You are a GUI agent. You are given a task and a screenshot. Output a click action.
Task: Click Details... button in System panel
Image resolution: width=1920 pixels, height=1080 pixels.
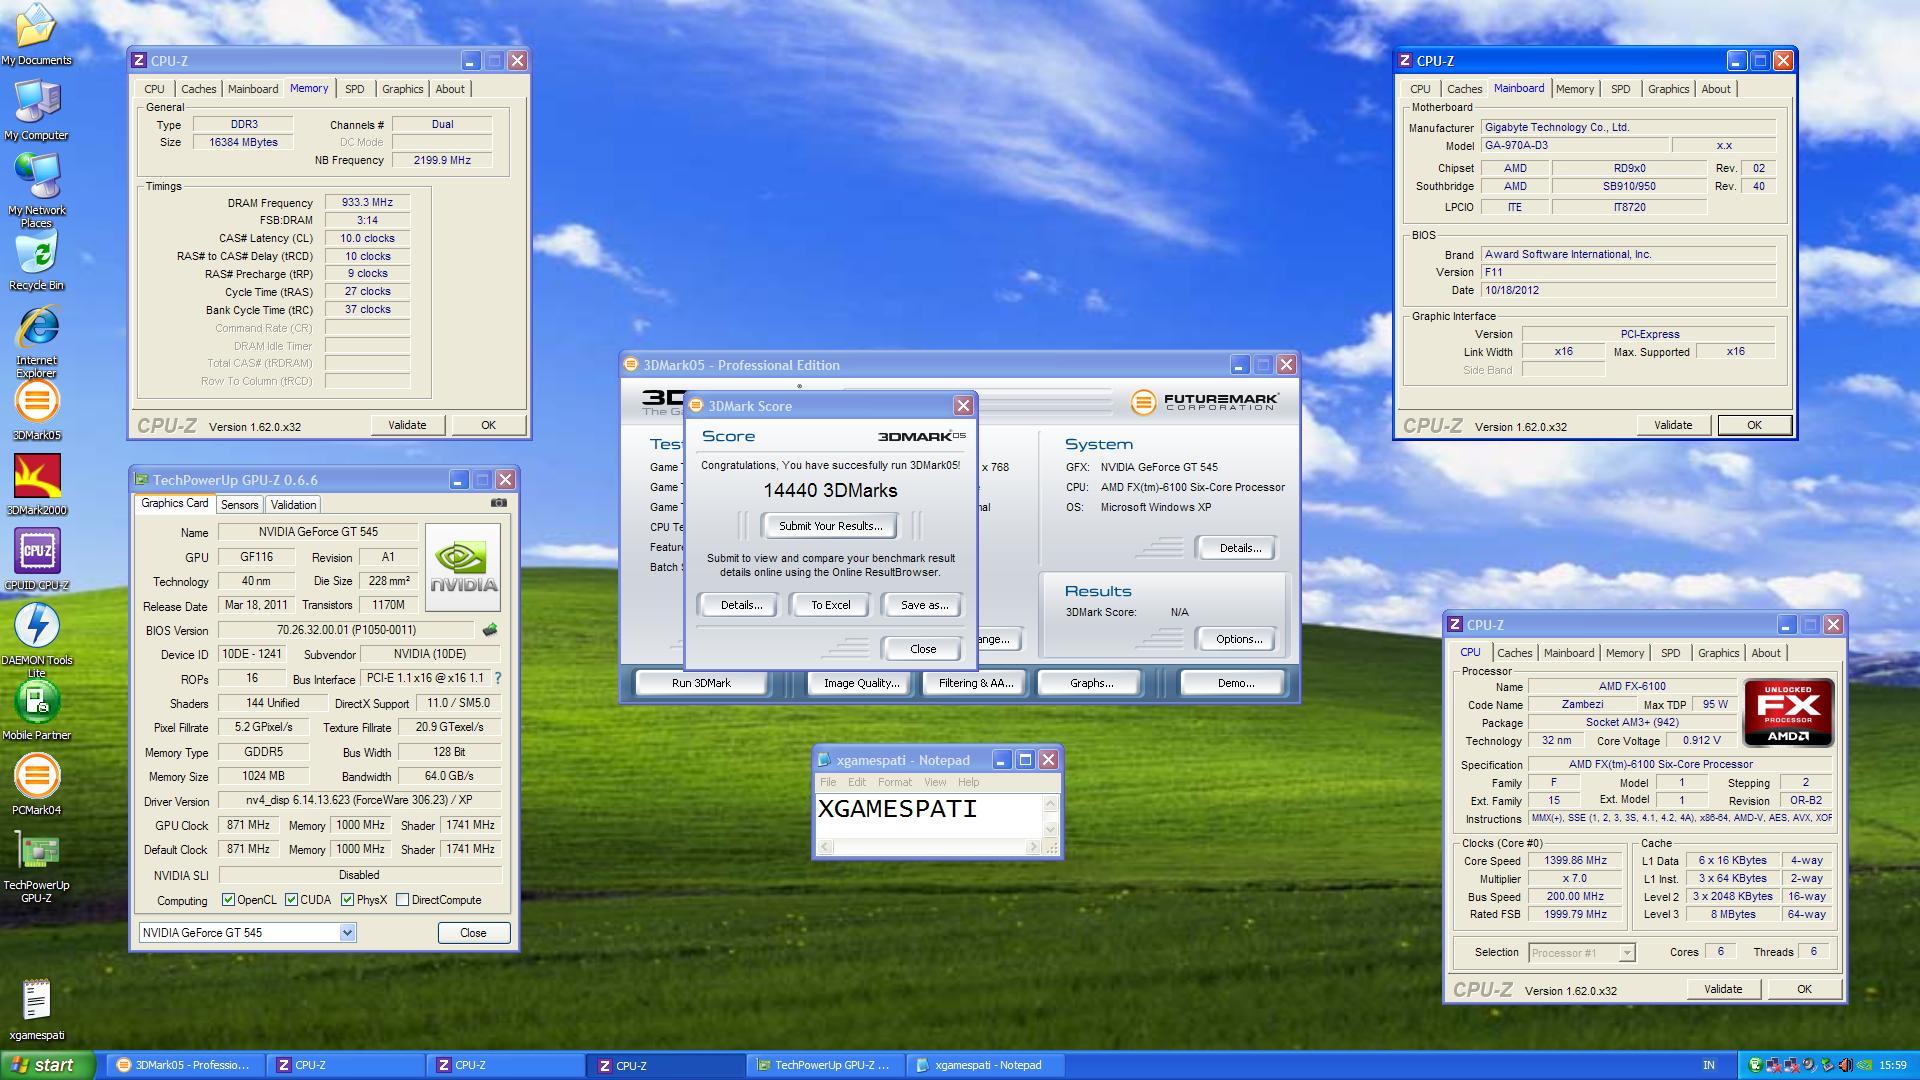click(x=1240, y=548)
